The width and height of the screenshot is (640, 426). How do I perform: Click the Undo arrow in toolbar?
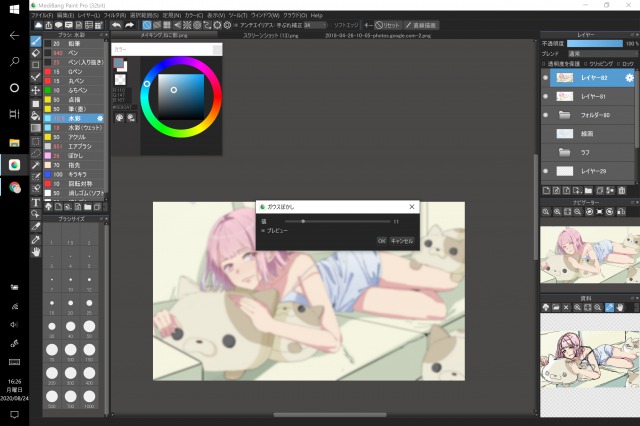click(116, 25)
